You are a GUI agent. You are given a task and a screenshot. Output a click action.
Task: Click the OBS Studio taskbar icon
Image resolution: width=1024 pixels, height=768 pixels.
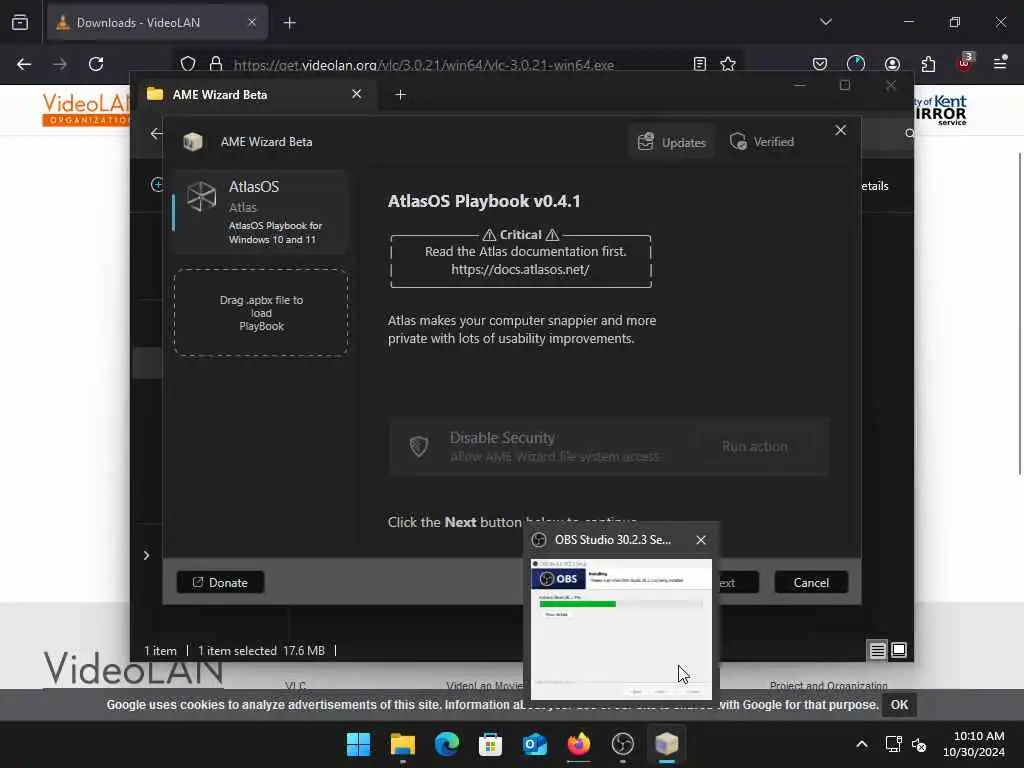622,744
